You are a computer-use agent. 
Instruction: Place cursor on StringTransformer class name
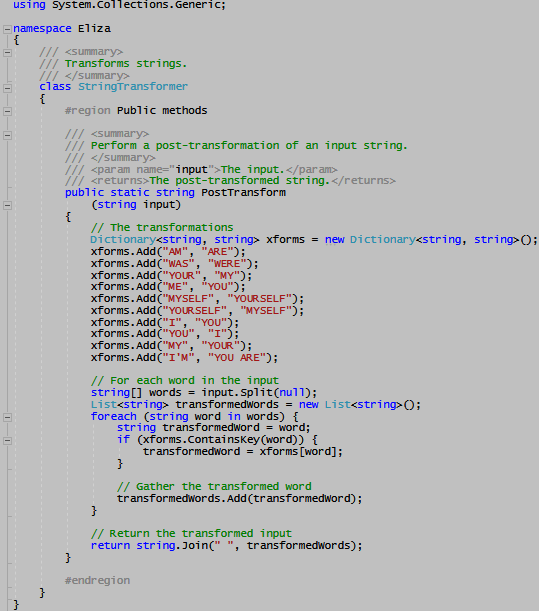[x=133, y=87]
